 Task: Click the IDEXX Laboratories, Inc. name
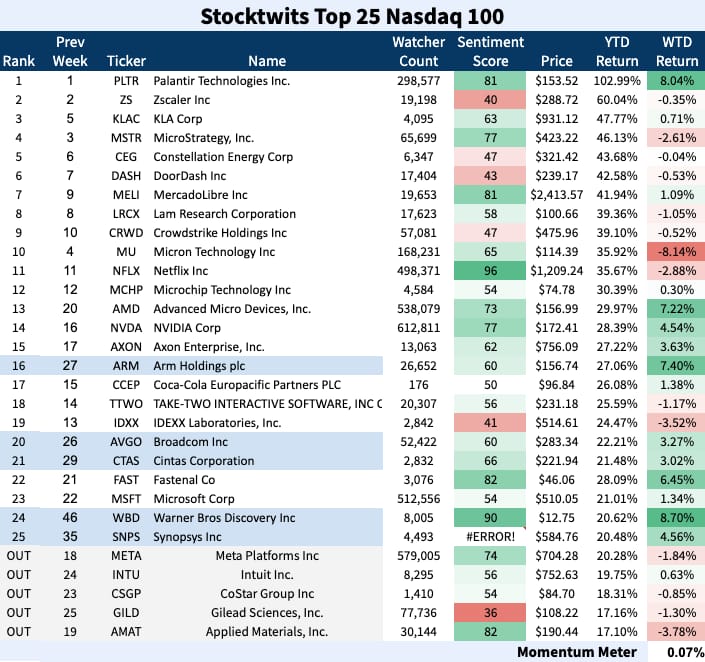click(x=217, y=423)
